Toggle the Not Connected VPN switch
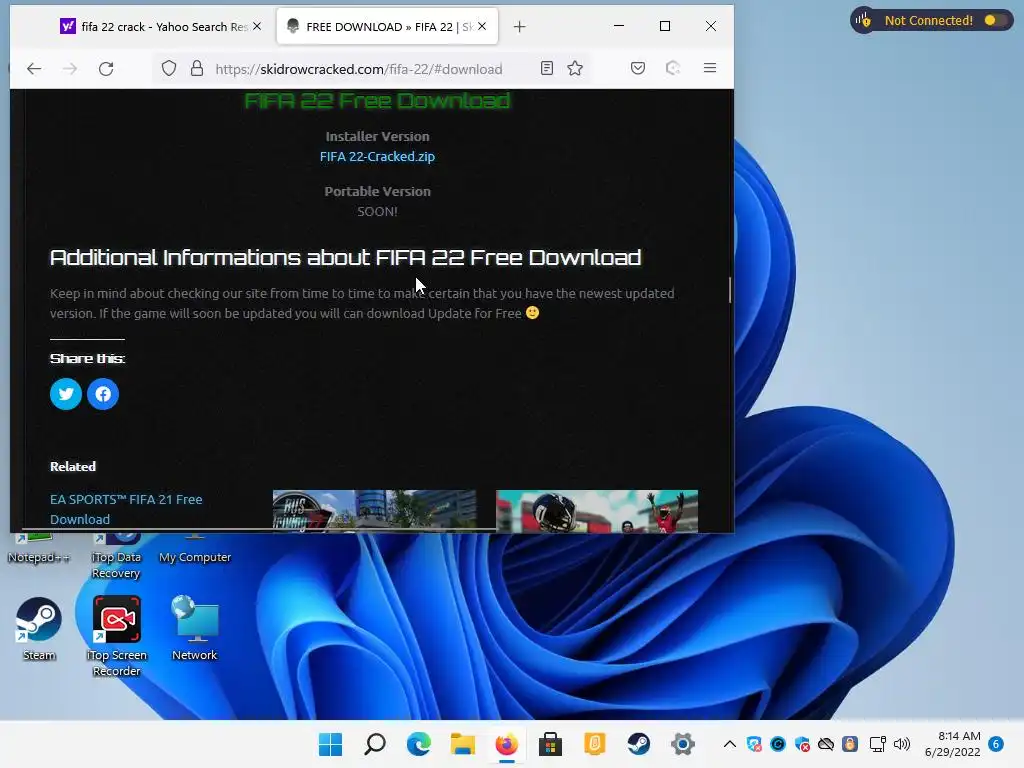The image size is (1024, 768). point(995,20)
